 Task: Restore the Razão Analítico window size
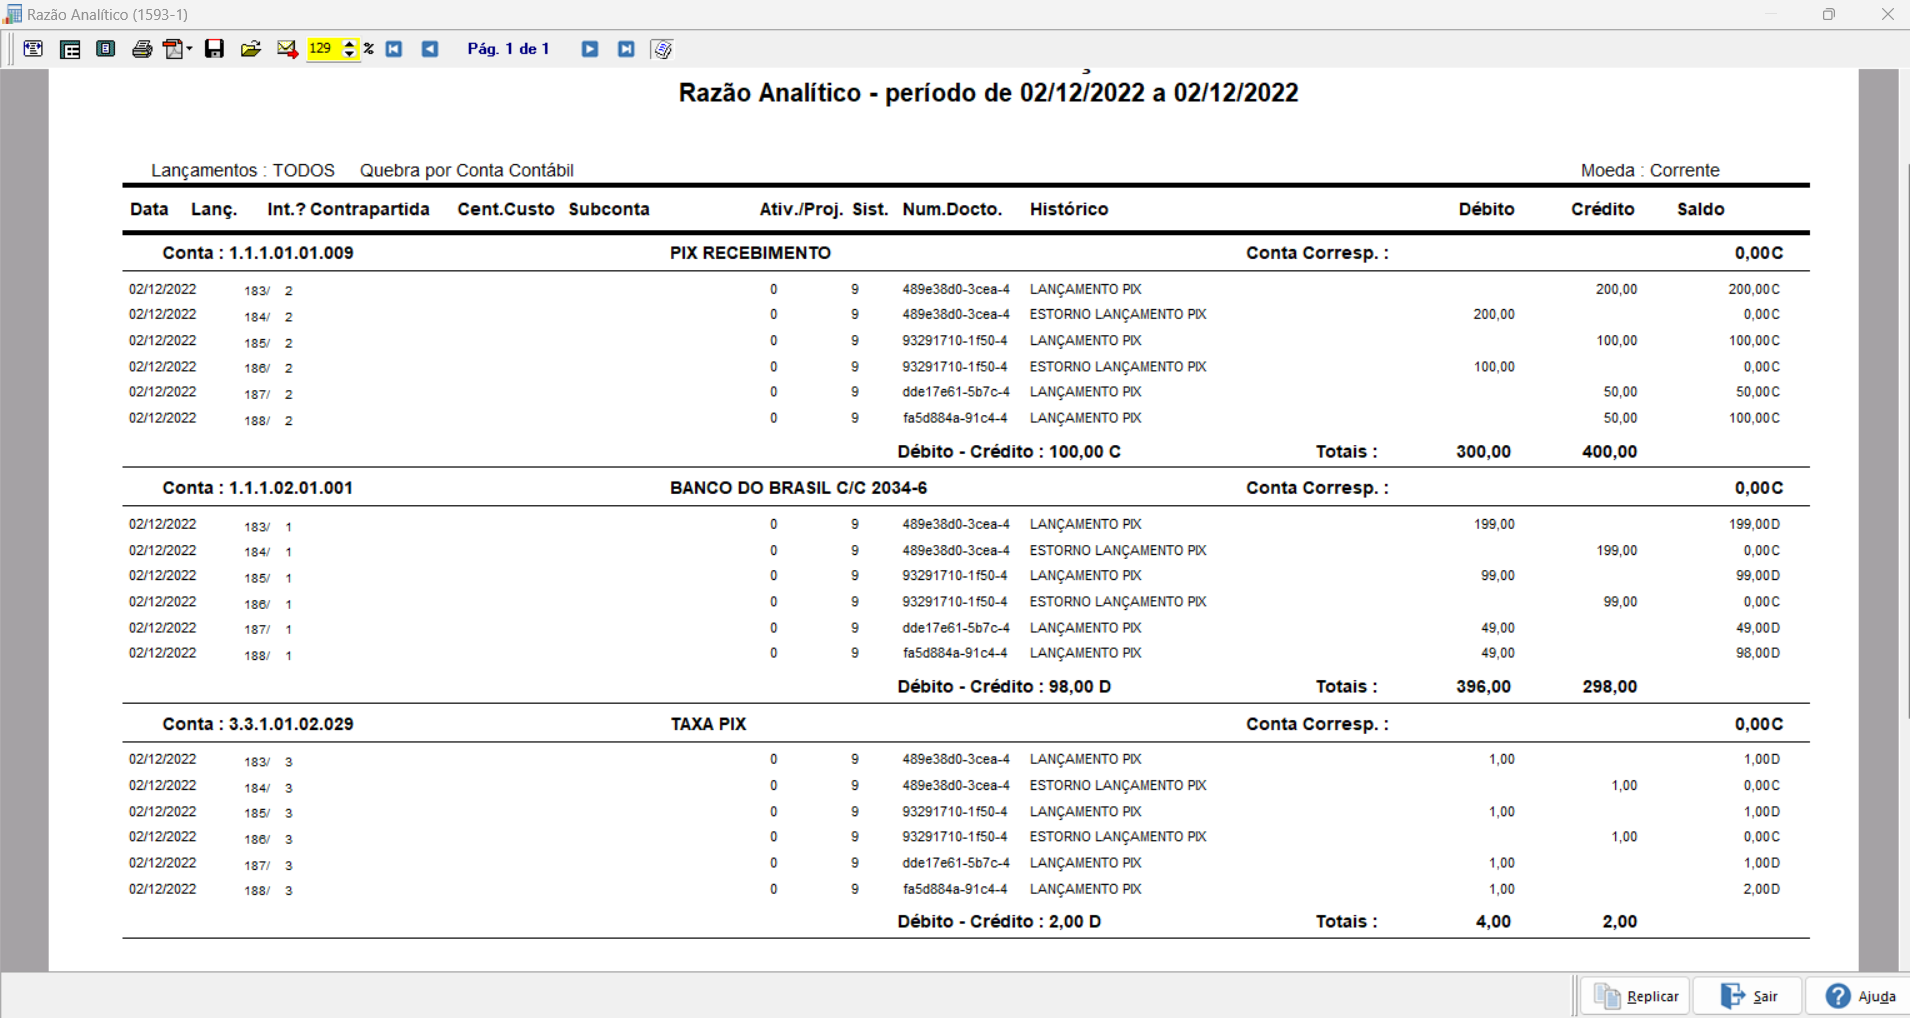coord(1829,14)
